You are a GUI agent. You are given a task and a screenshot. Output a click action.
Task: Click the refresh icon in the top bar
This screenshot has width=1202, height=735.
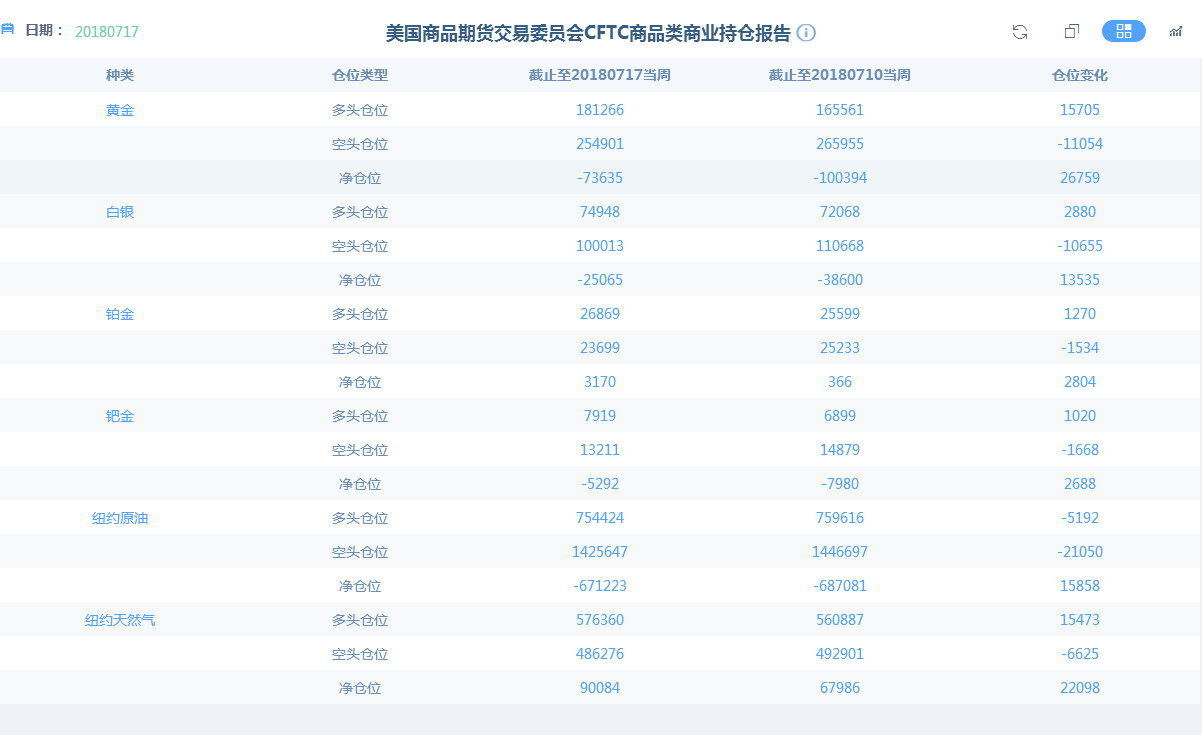click(x=1020, y=32)
